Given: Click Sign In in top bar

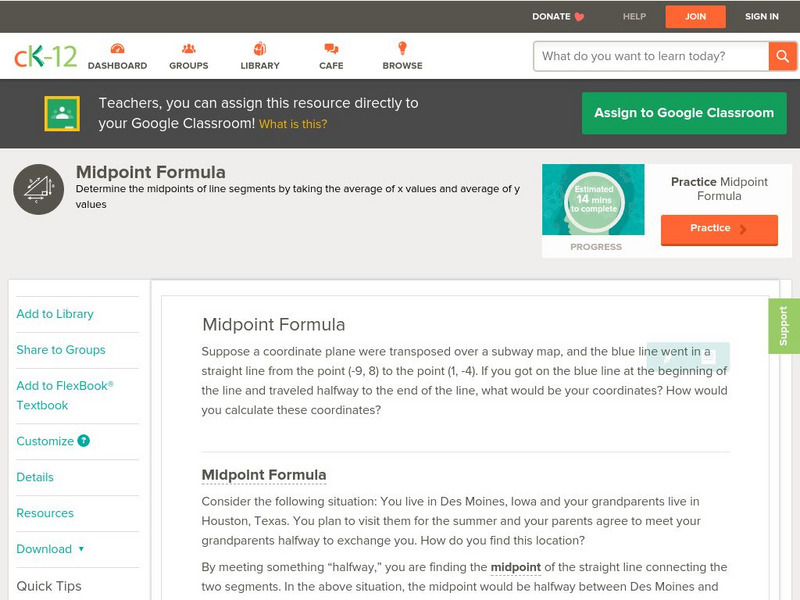Looking at the screenshot, I should pyautogui.click(x=762, y=16).
